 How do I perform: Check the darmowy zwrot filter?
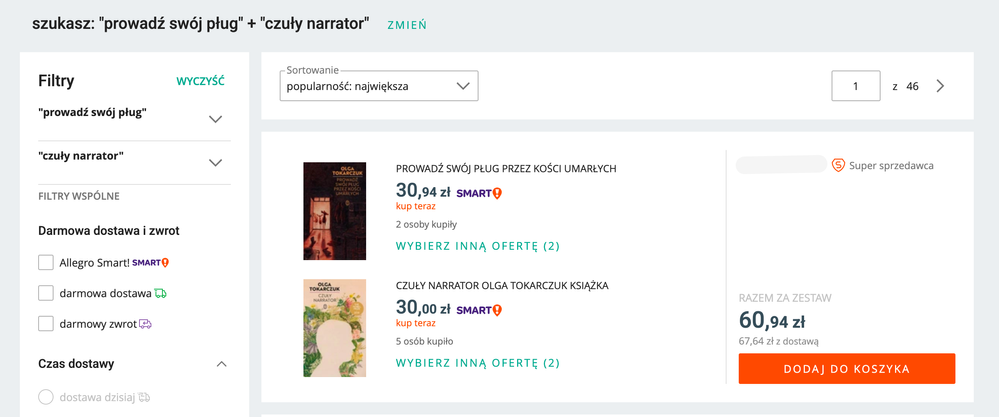coord(46,324)
